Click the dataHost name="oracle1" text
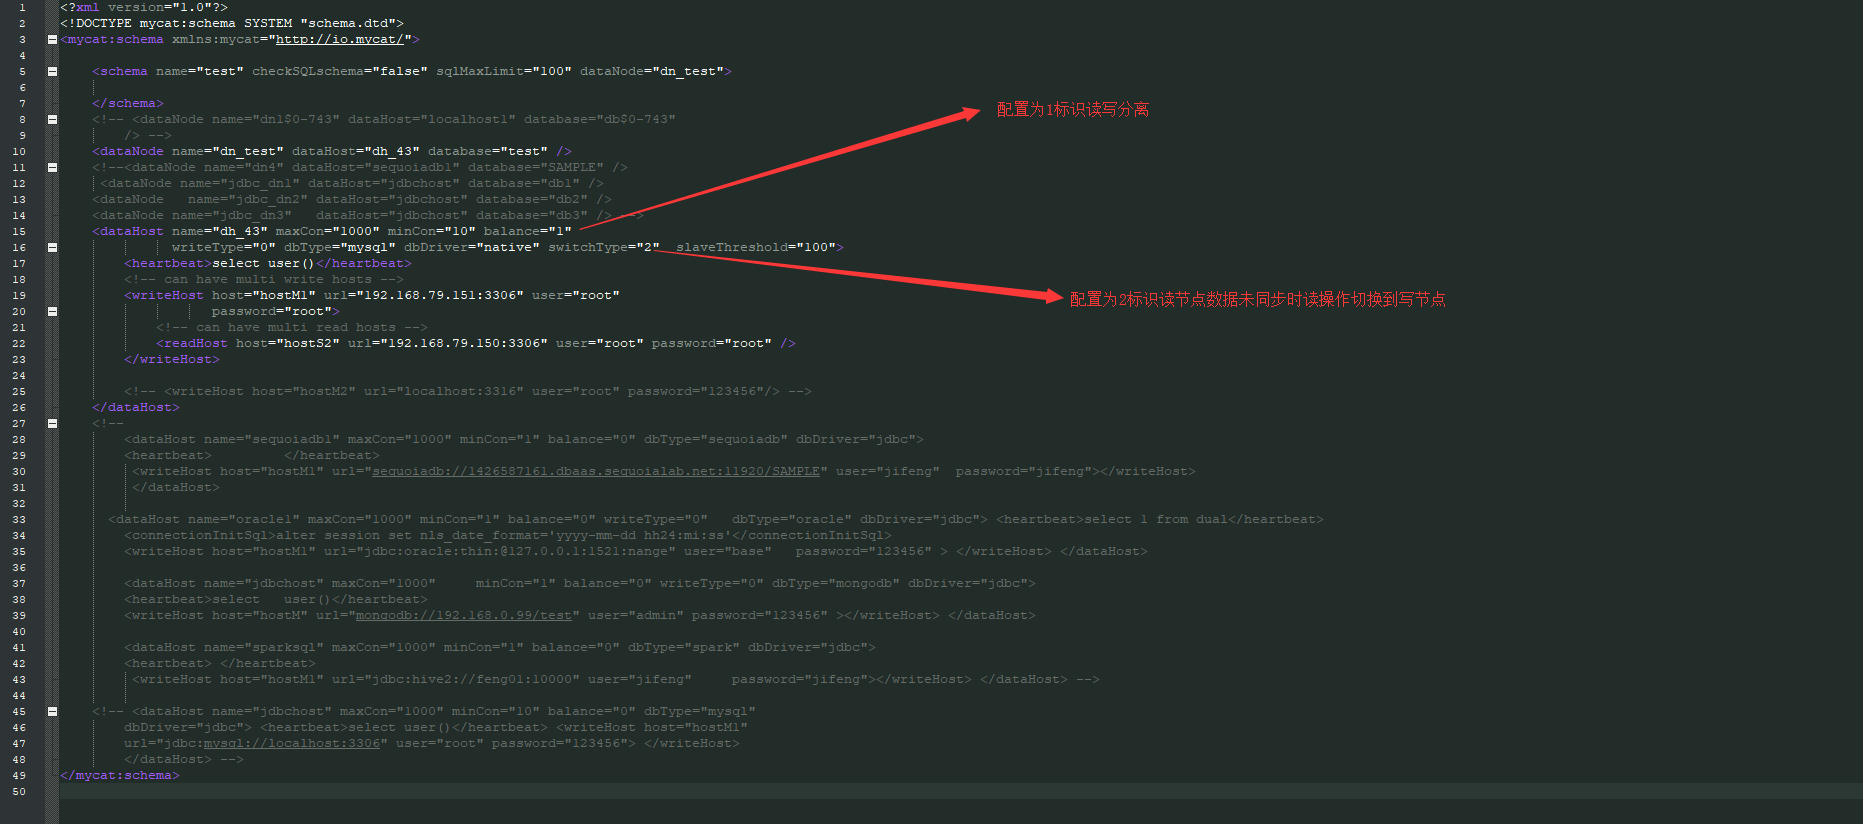This screenshot has height=824, width=1863. pos(204,520)
